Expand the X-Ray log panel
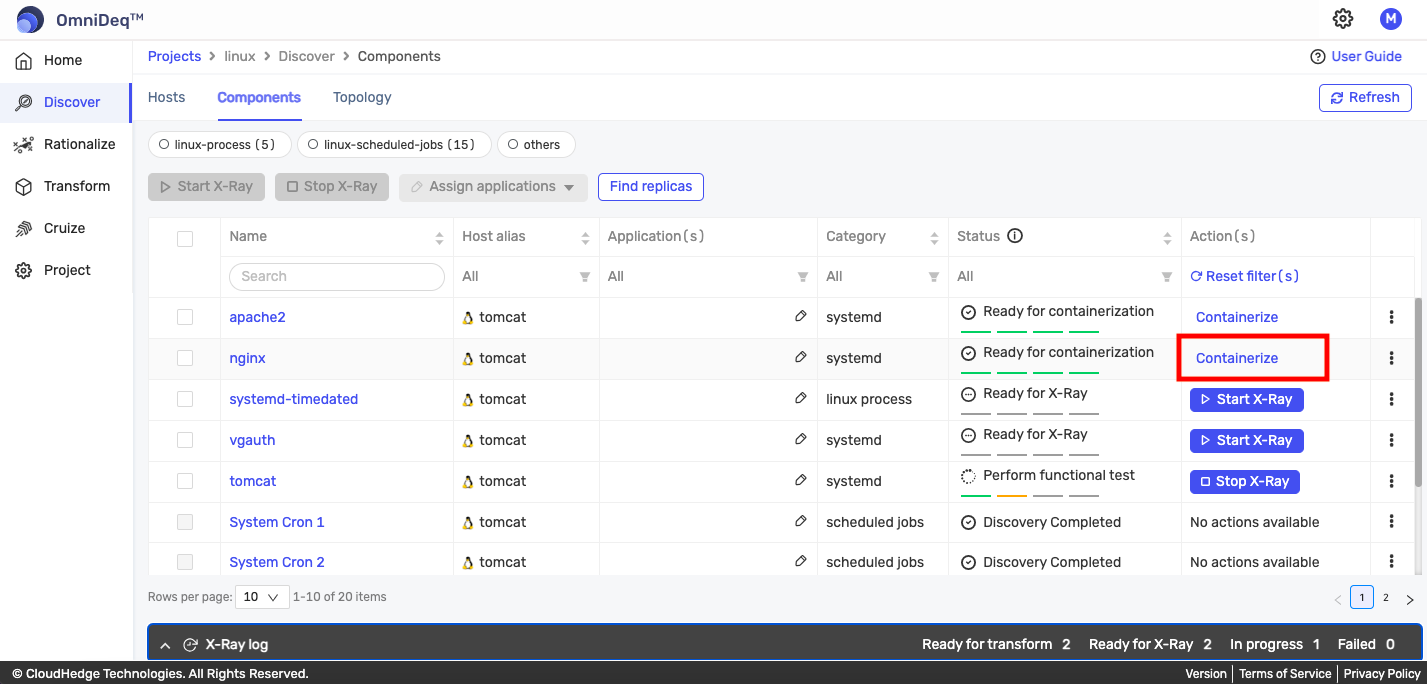Image resolution: width=1427 pixels, height=684 pixels. click(166, 645)
